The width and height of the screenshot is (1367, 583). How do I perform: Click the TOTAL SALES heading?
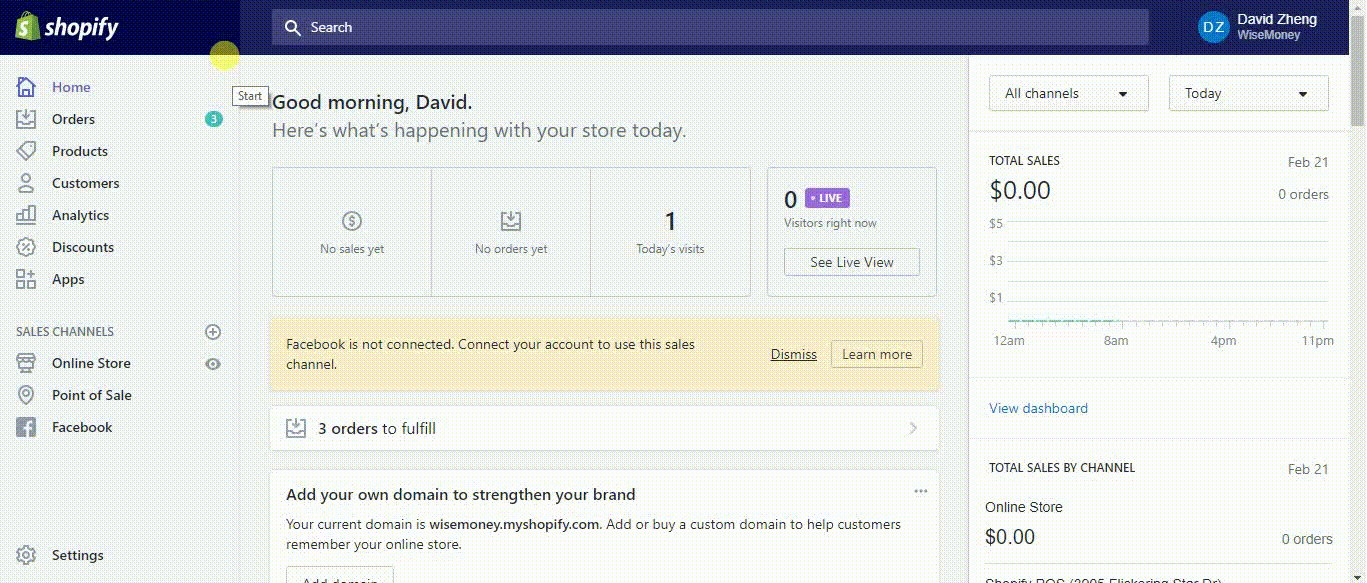pyautogui.click(x=1024, y=160)
